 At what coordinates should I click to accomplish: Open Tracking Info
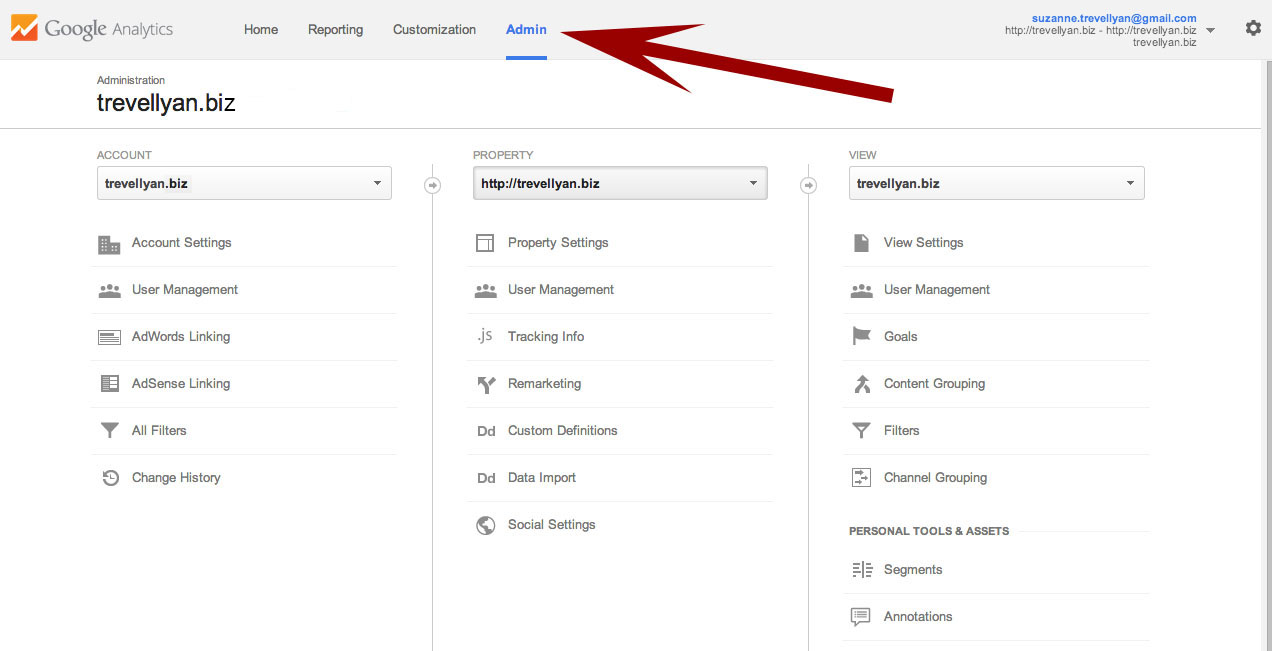coord(546,337)
